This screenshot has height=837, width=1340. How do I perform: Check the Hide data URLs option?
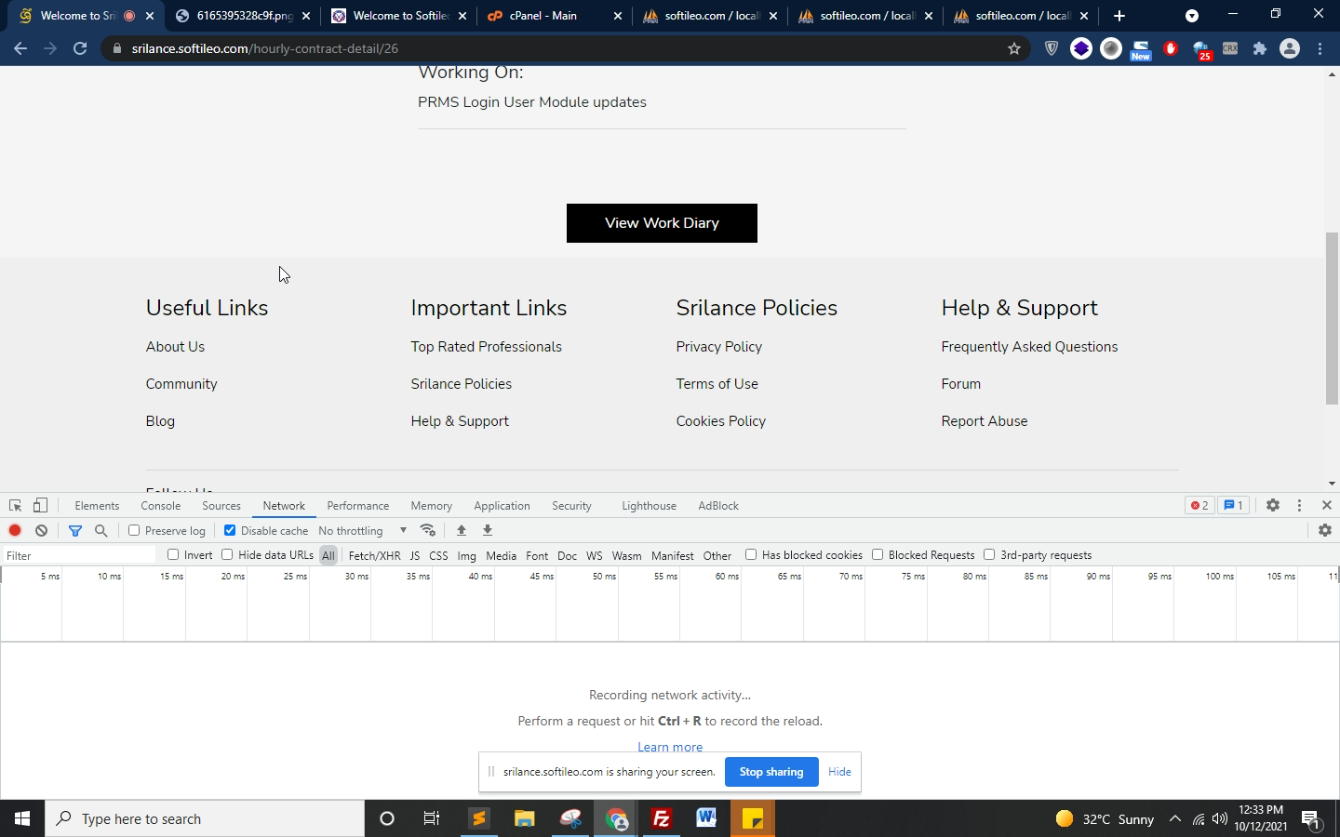(227, 555)
